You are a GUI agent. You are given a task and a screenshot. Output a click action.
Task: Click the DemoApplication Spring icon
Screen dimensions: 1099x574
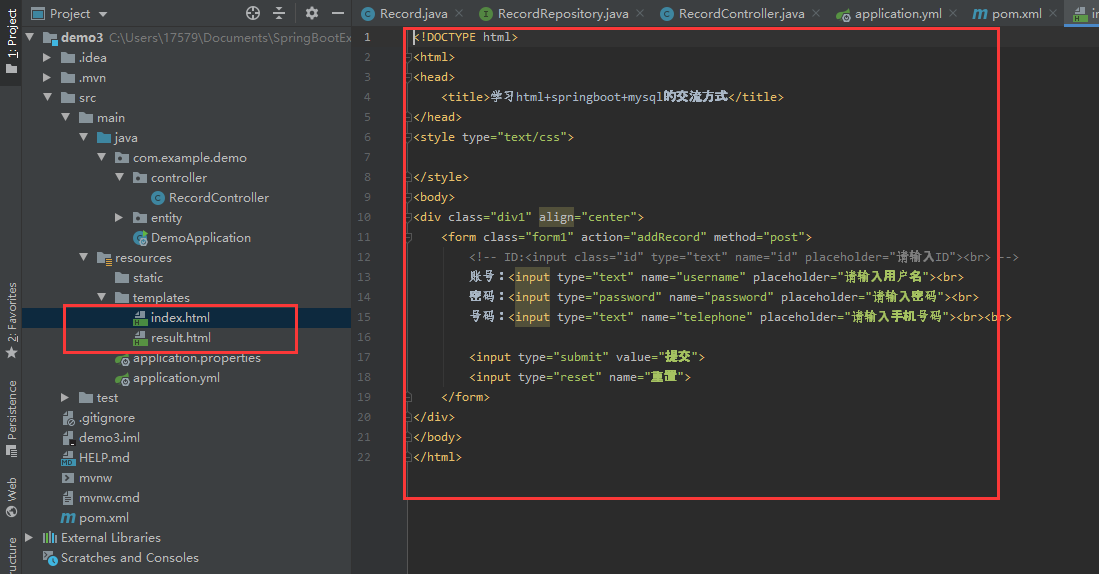coord(140,238)
